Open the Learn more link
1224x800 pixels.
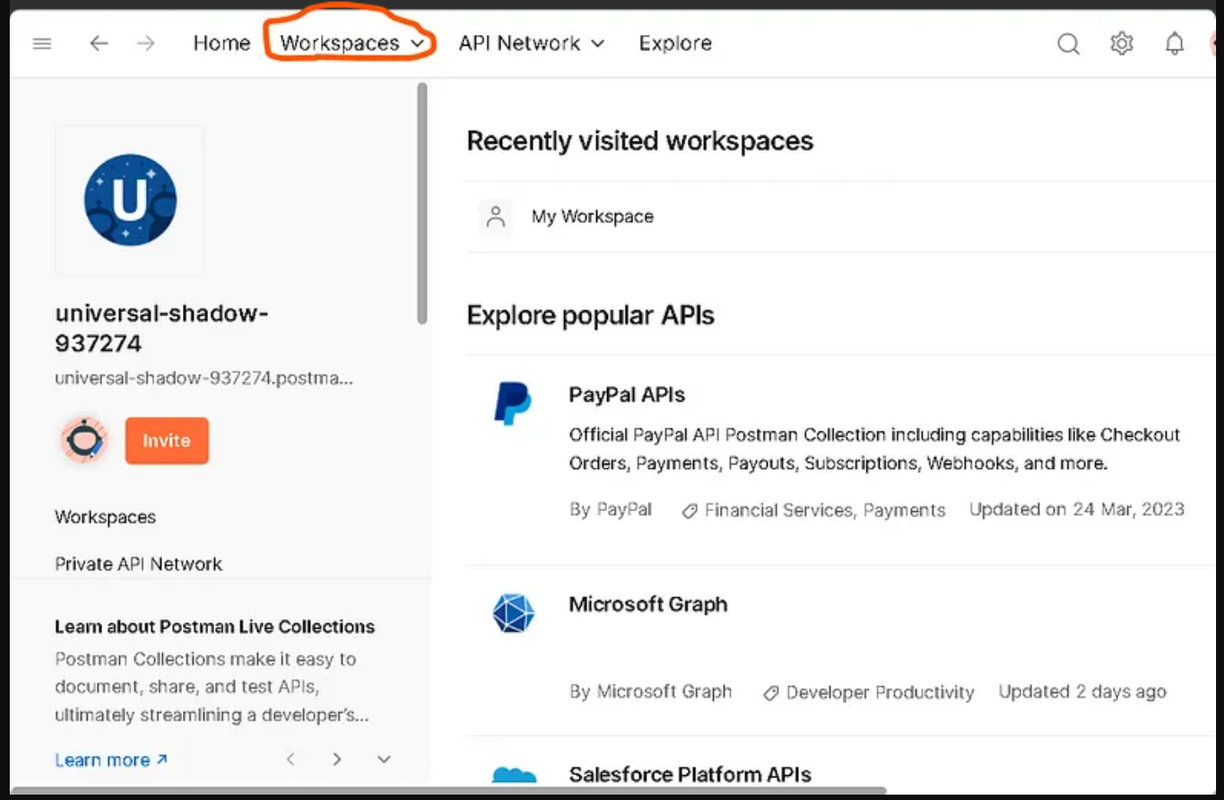(x=111, y=760)
